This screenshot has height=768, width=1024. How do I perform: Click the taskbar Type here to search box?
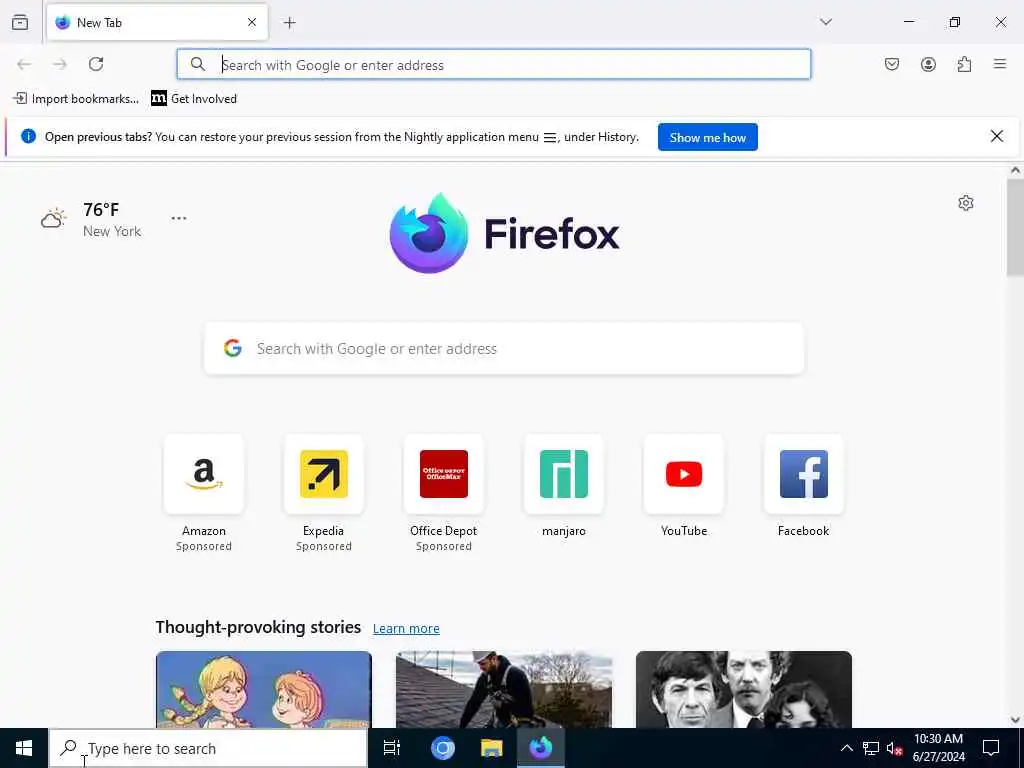coord(208,748)
